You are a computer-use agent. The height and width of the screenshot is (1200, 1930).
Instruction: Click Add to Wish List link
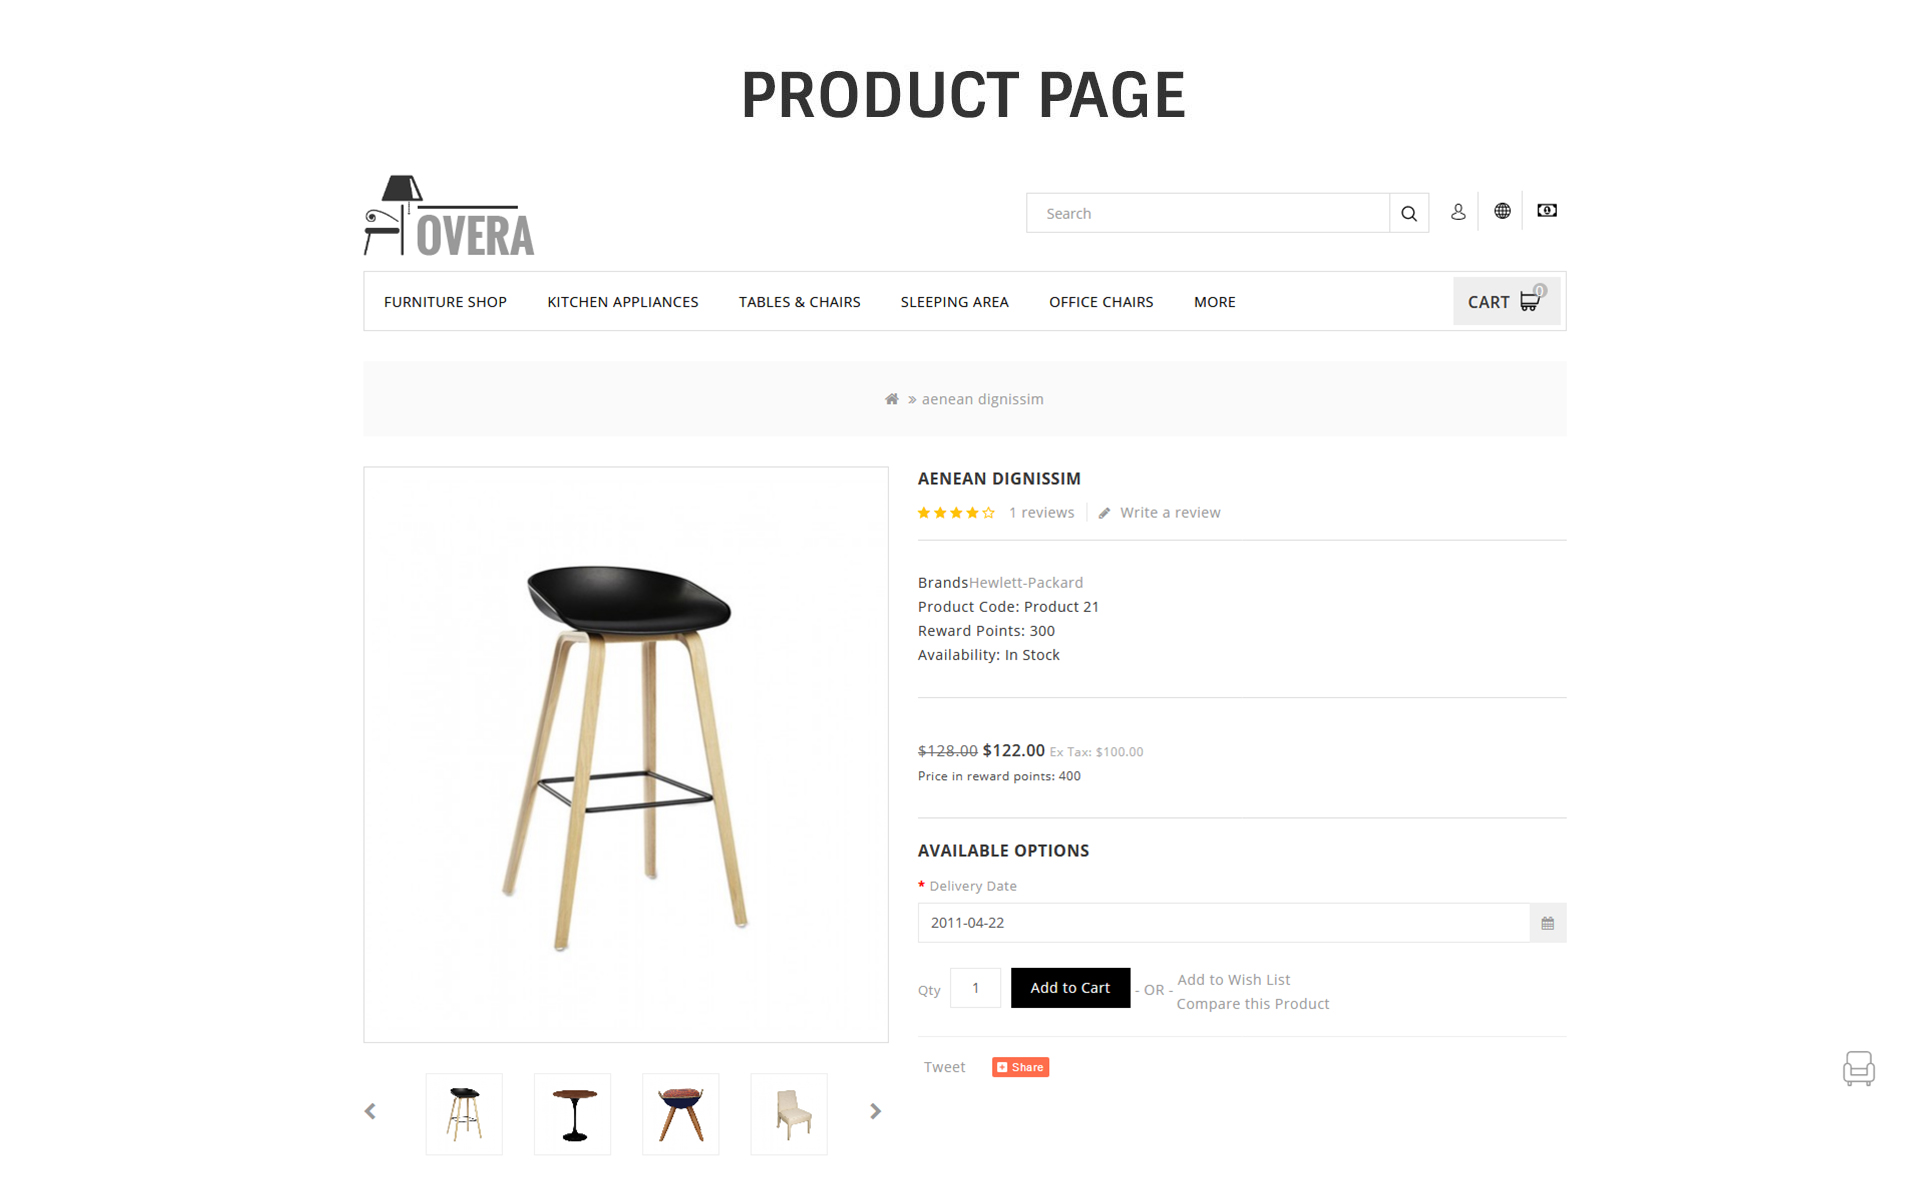point(1233,980)
